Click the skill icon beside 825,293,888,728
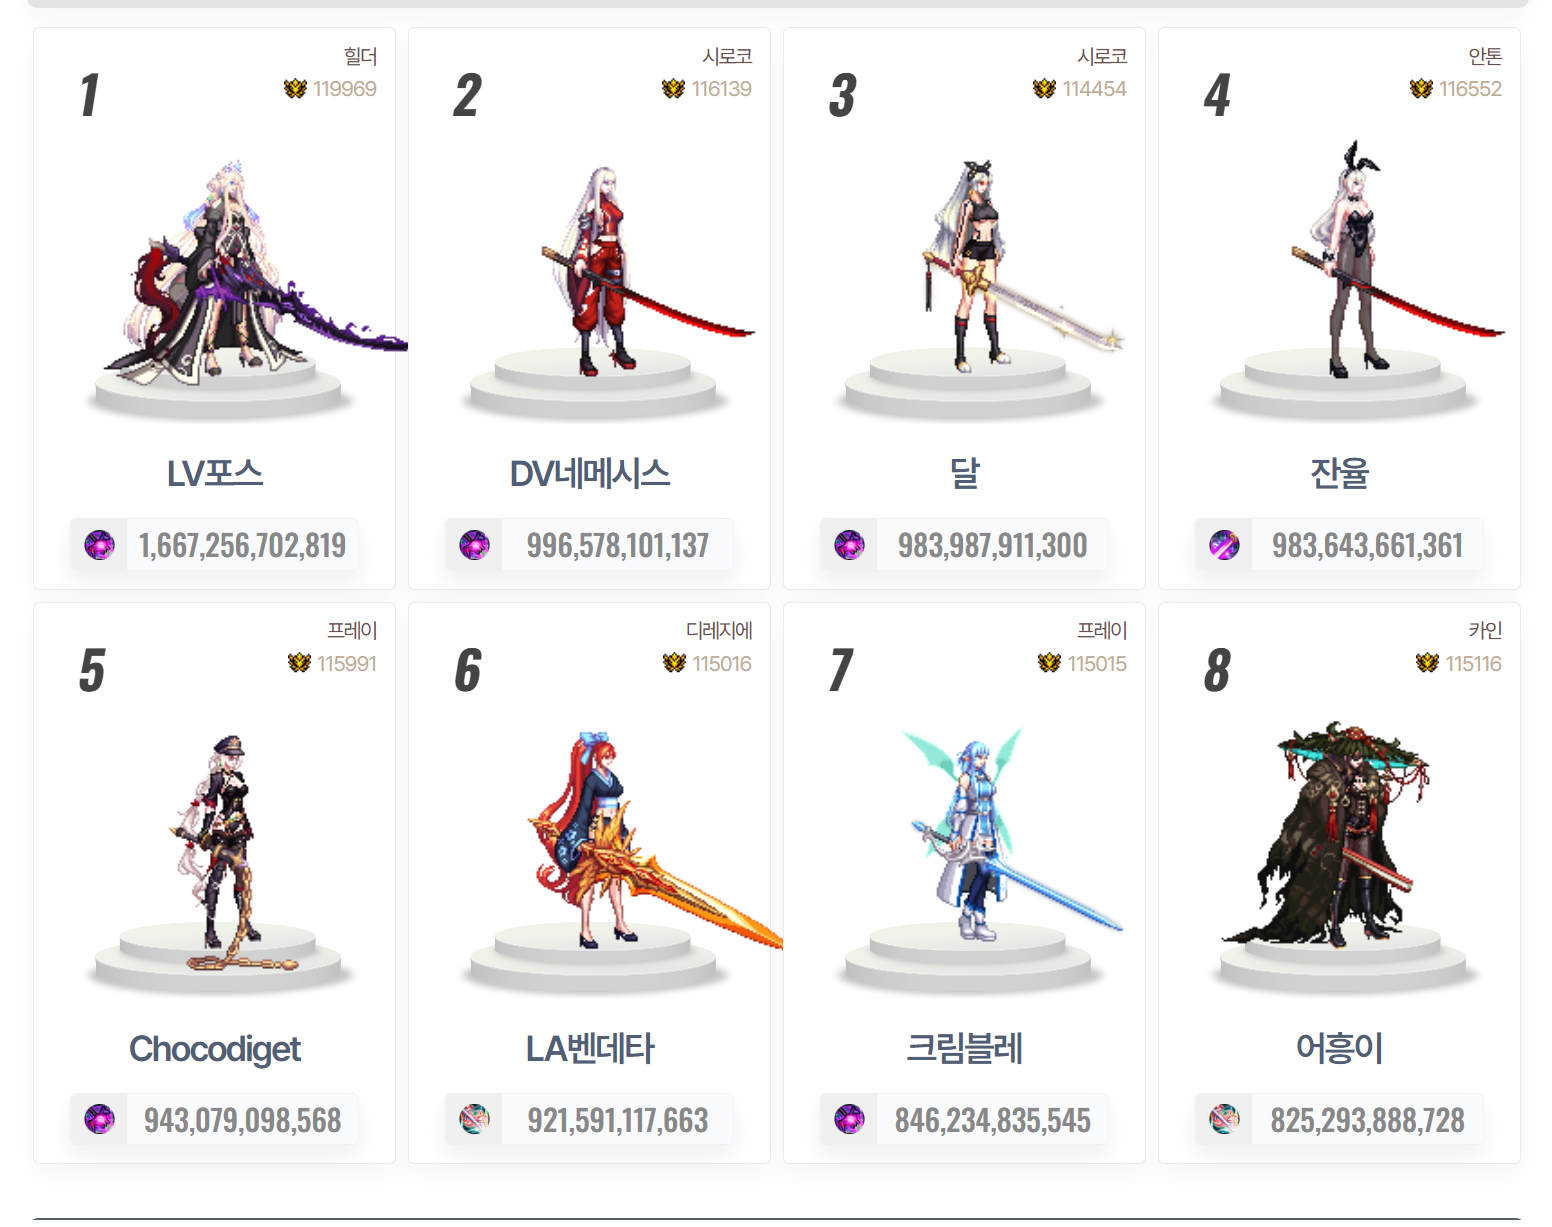 (1224, 1119)
